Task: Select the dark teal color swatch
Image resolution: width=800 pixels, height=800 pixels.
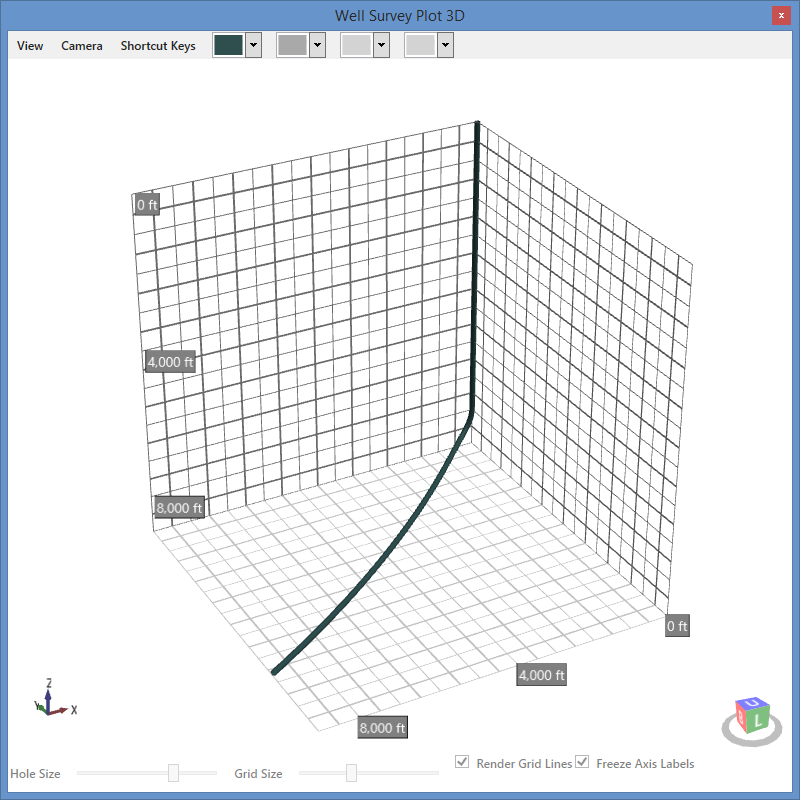Action: (x=228, y=45)
